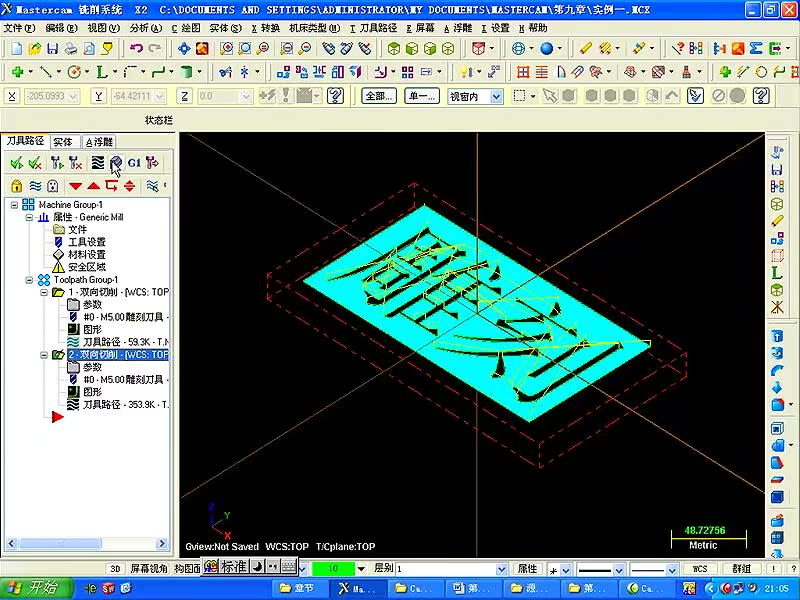Open the 层别 level number dropdown
800x600 pixels.
[502, 569]
